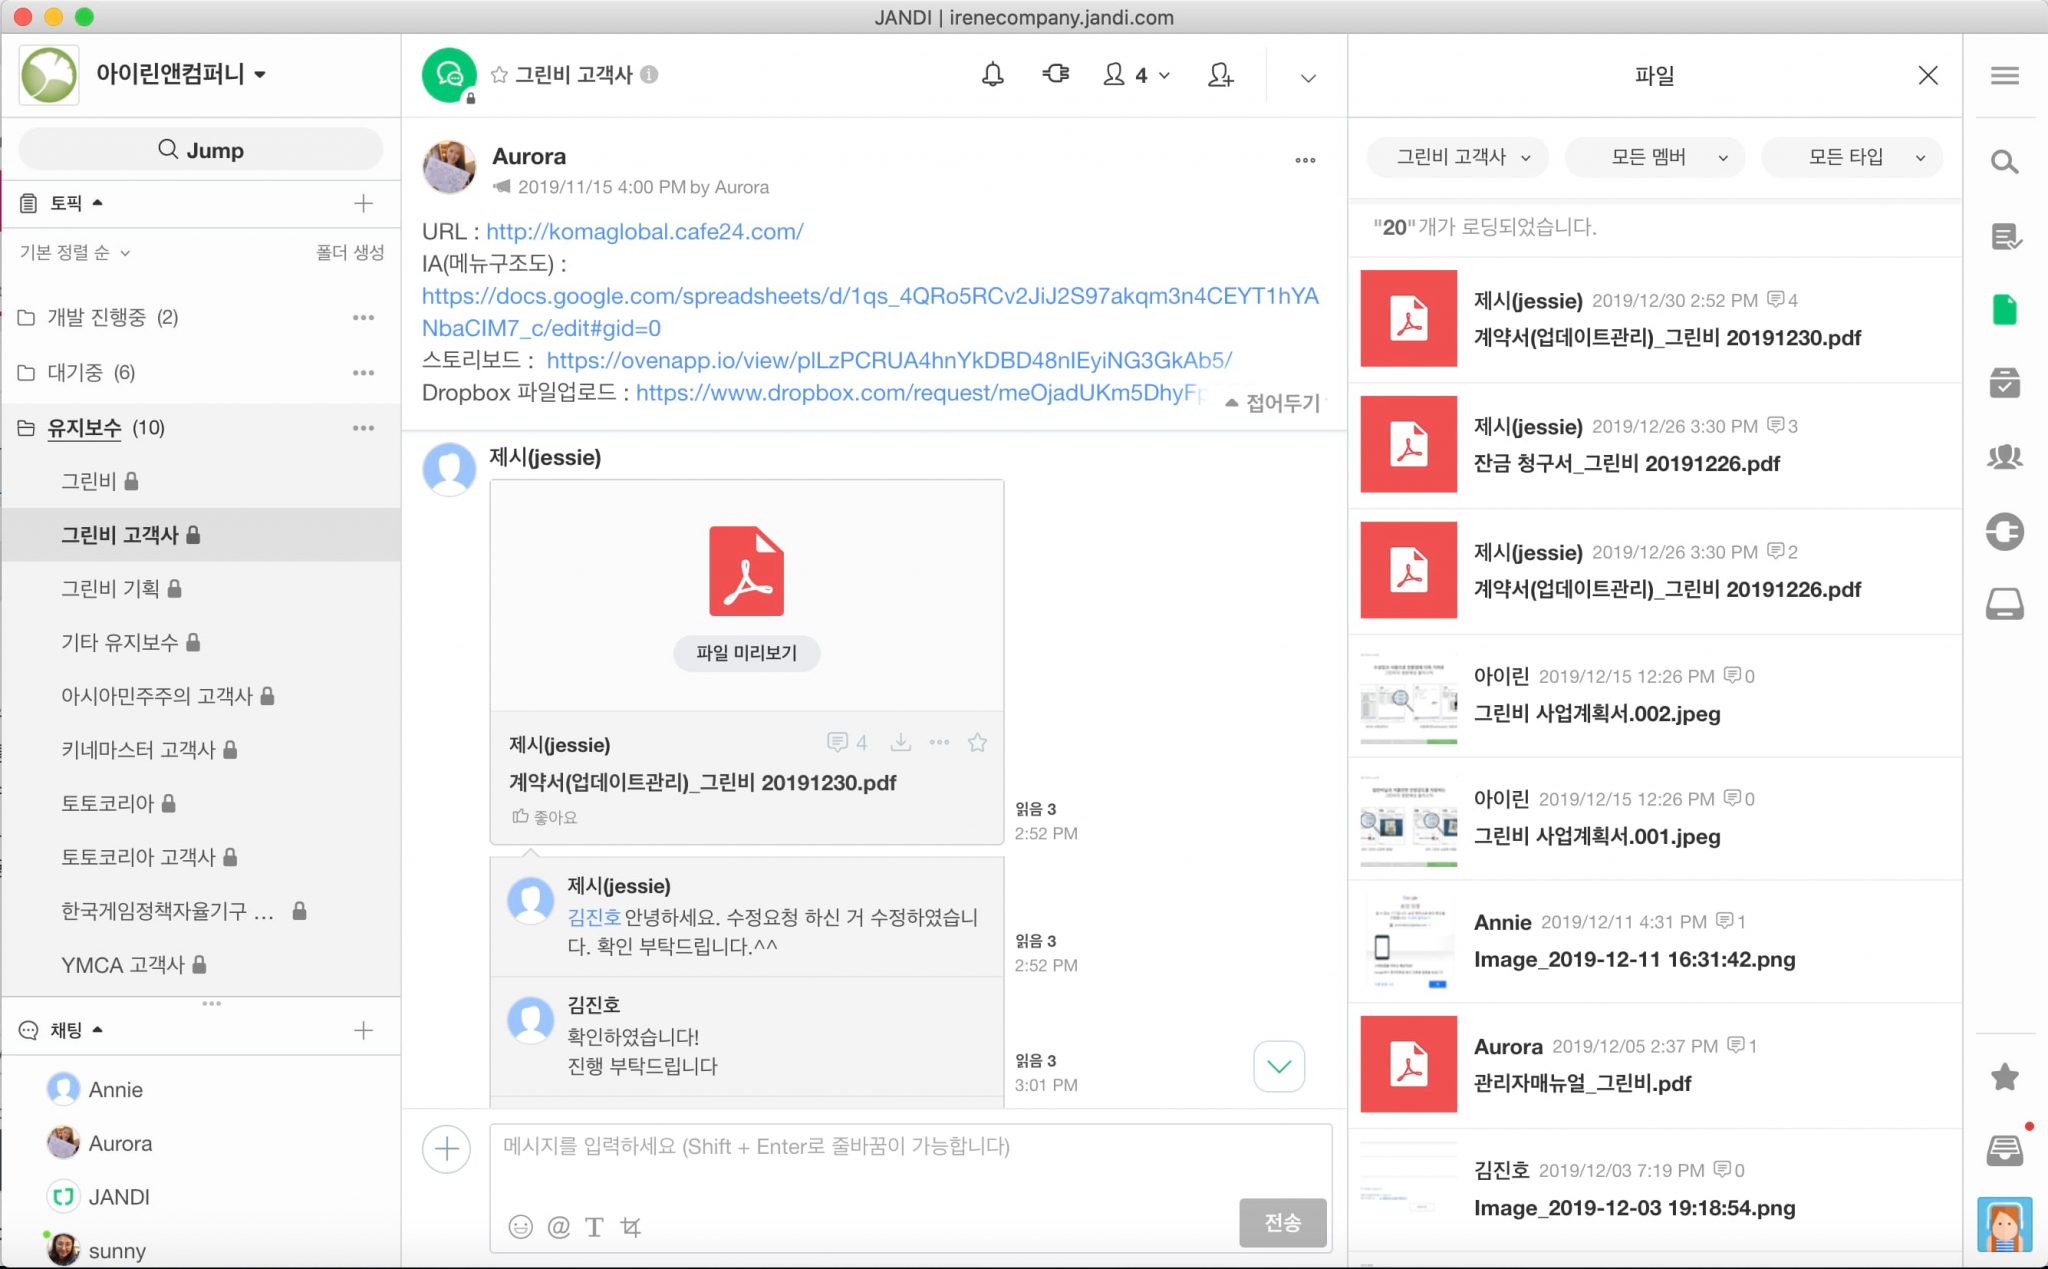Click the notification bell icon

pyautogui.click(x=992, y=75)
